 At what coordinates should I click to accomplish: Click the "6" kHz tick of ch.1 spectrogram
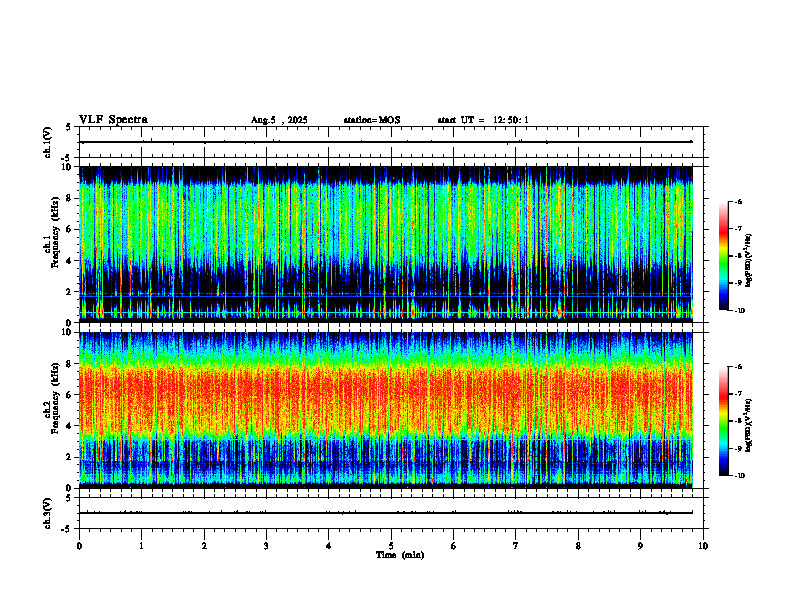pos(69,229)
